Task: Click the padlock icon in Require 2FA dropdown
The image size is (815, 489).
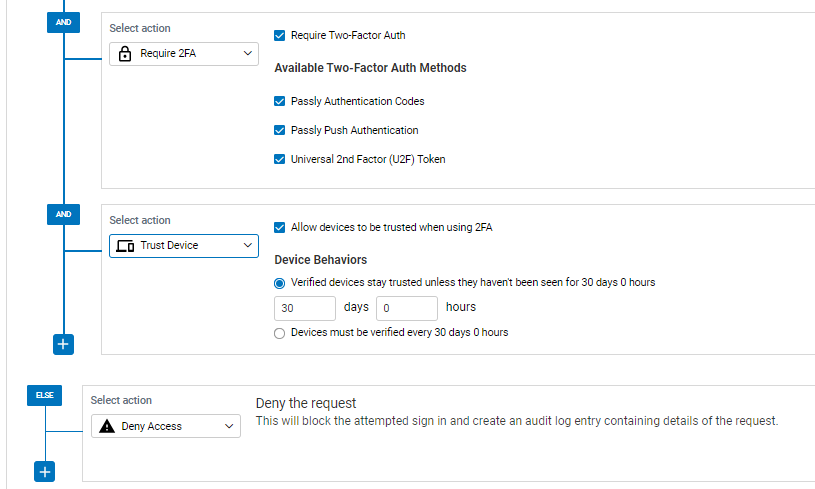Action: (125, 54)
